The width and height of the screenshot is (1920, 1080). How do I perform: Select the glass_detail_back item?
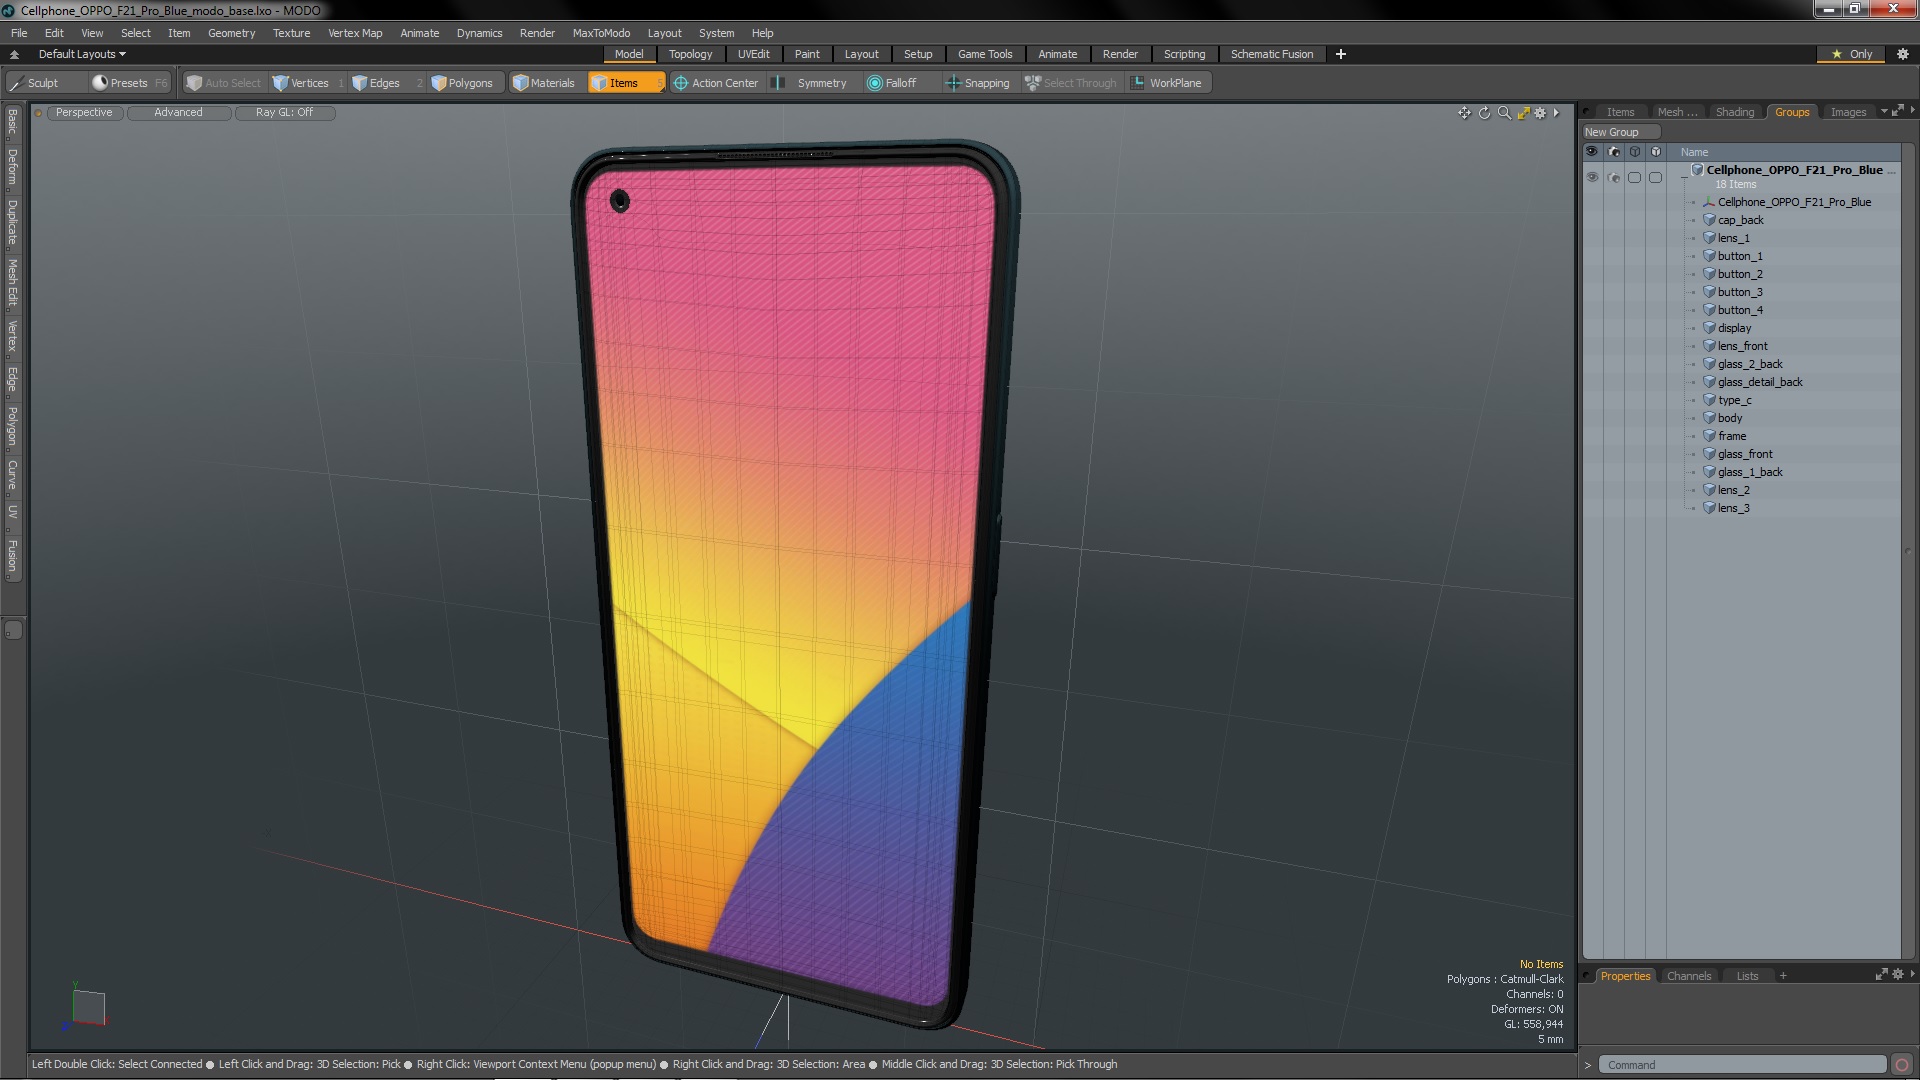click(1760, 382)
